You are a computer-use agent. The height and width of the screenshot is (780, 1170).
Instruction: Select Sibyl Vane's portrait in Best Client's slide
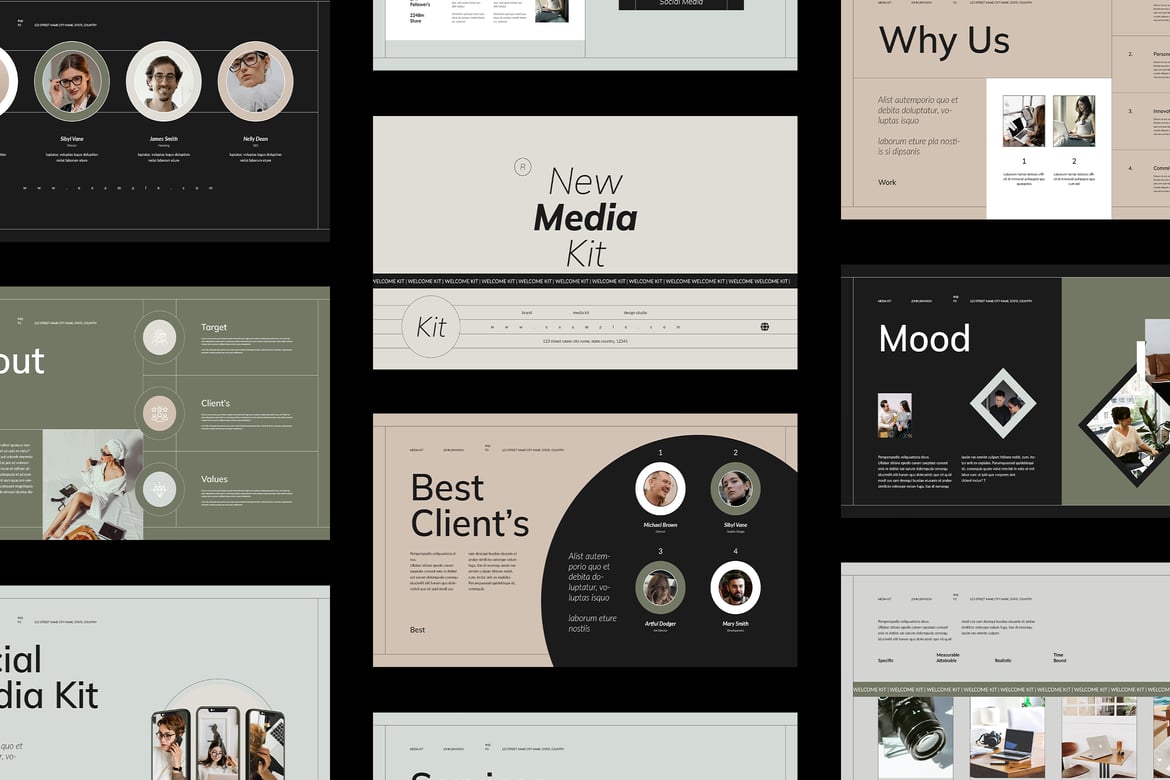pyautogui.click(x=735, y=488)
